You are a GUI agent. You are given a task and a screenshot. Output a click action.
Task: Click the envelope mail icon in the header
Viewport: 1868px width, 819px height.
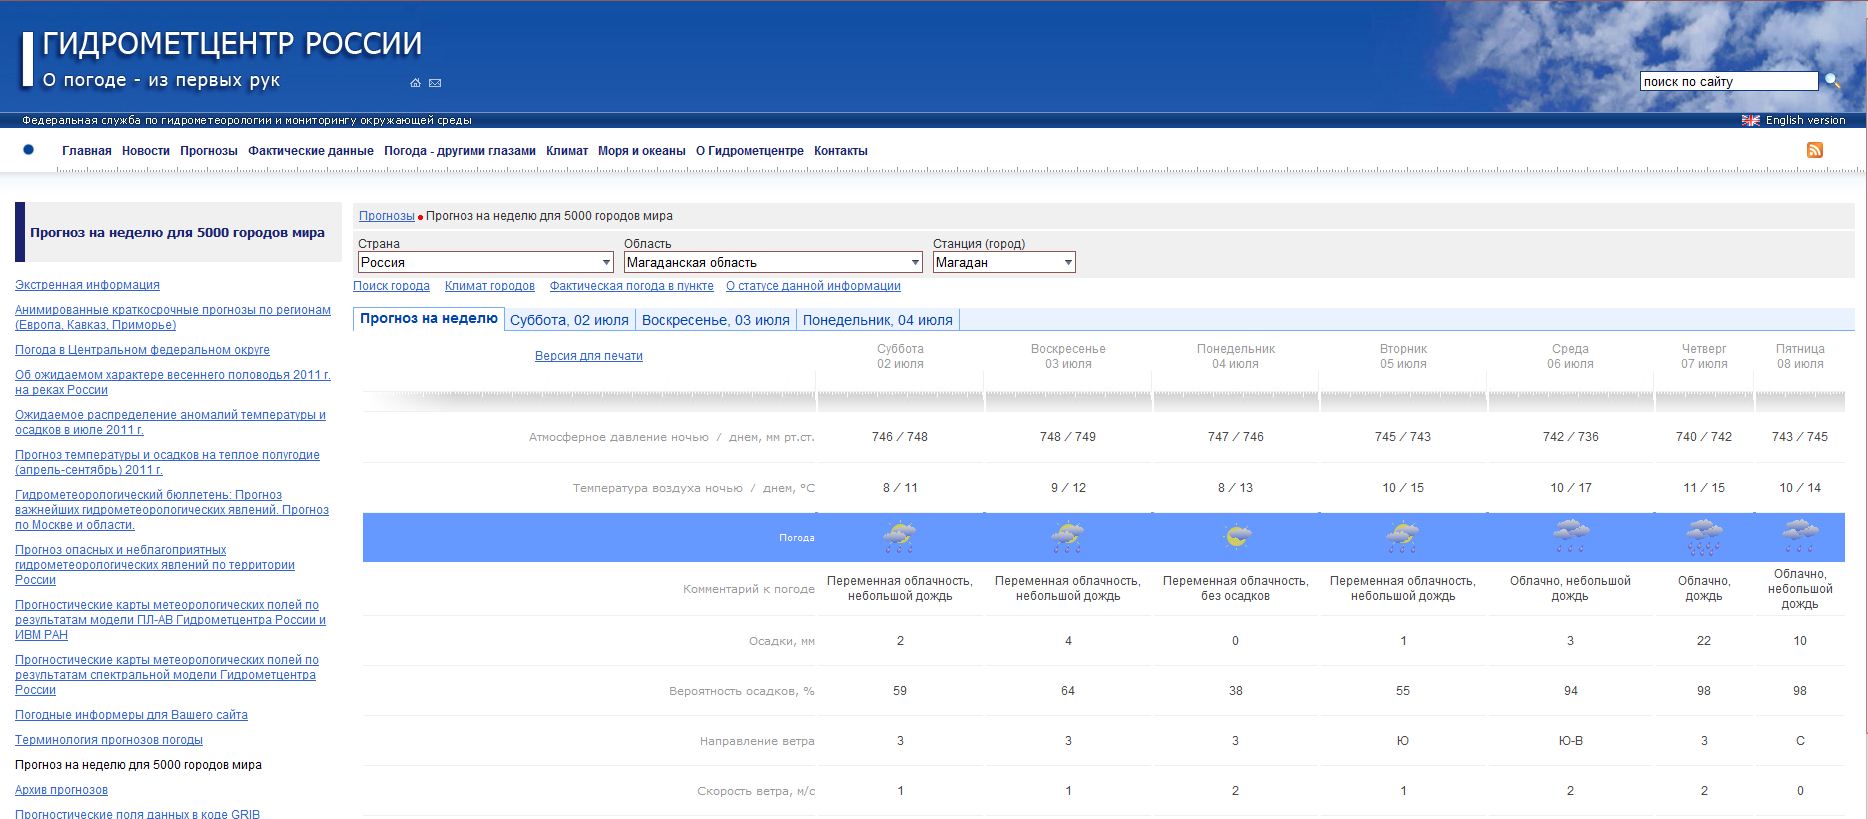[435, 83]
